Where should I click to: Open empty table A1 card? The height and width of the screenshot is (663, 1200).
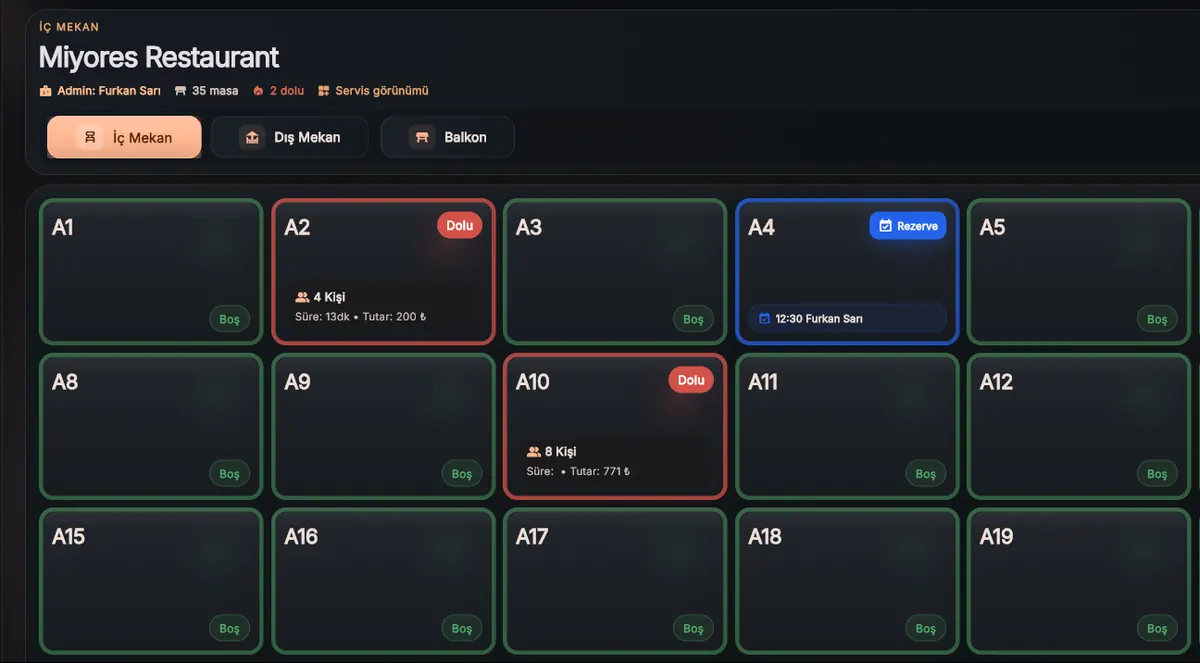[151, 272]
